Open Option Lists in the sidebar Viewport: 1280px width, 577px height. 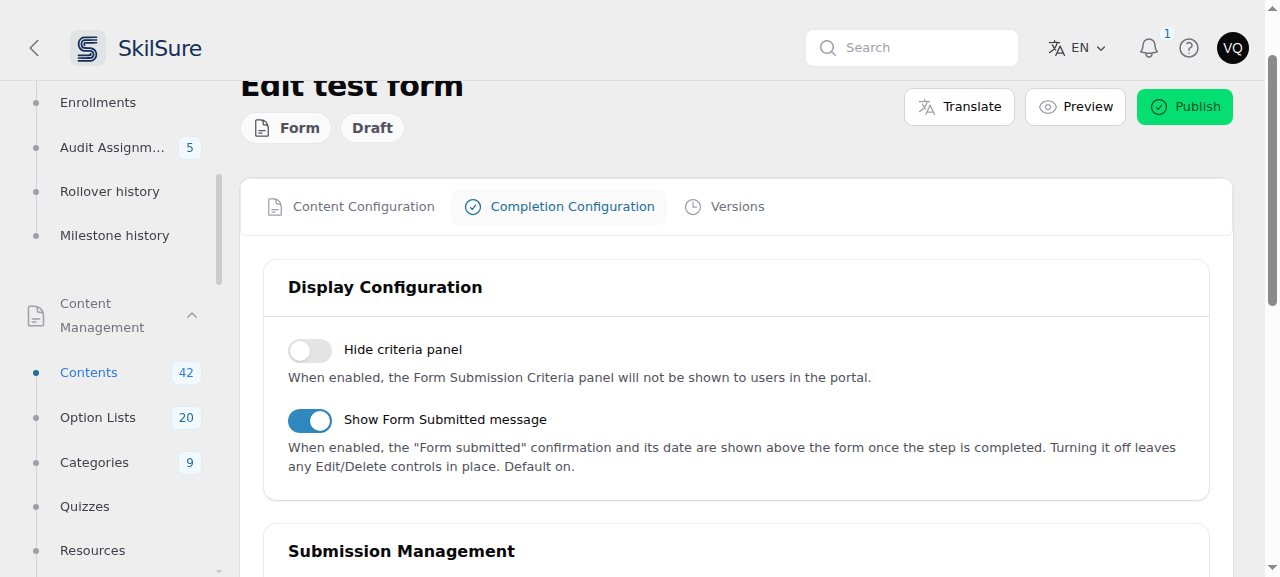(98, 418)
